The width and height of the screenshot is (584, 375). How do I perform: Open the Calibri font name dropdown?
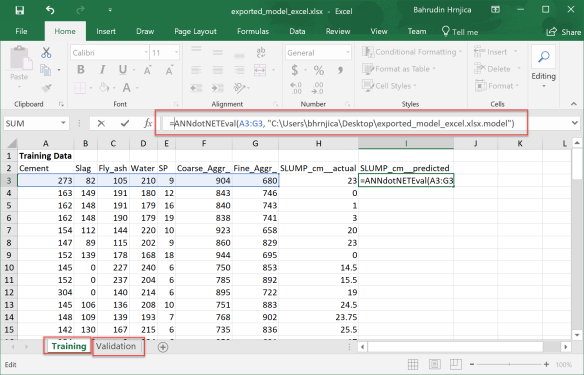tap(146, 53)
